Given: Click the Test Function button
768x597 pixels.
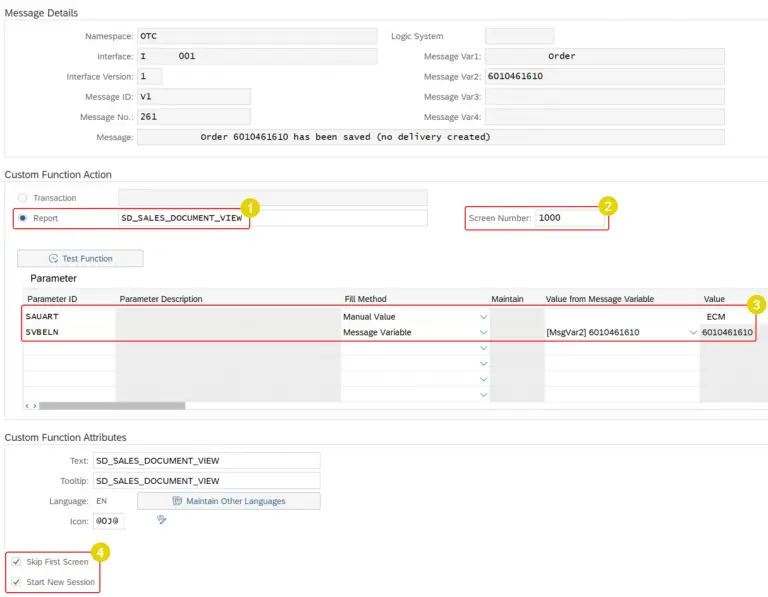Looking at the screenshot, I should point(80,258).
